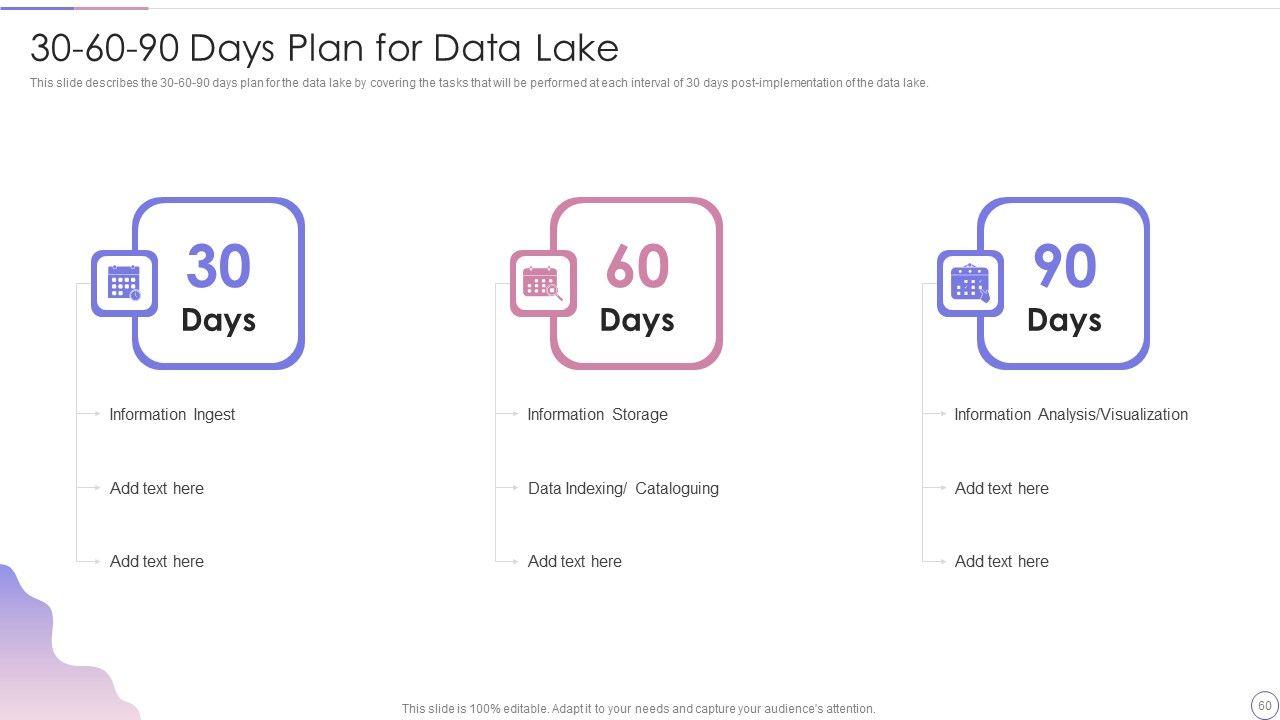Select the slide title "30-60-90 Days Plan for Data Lake"

point(324,48)
